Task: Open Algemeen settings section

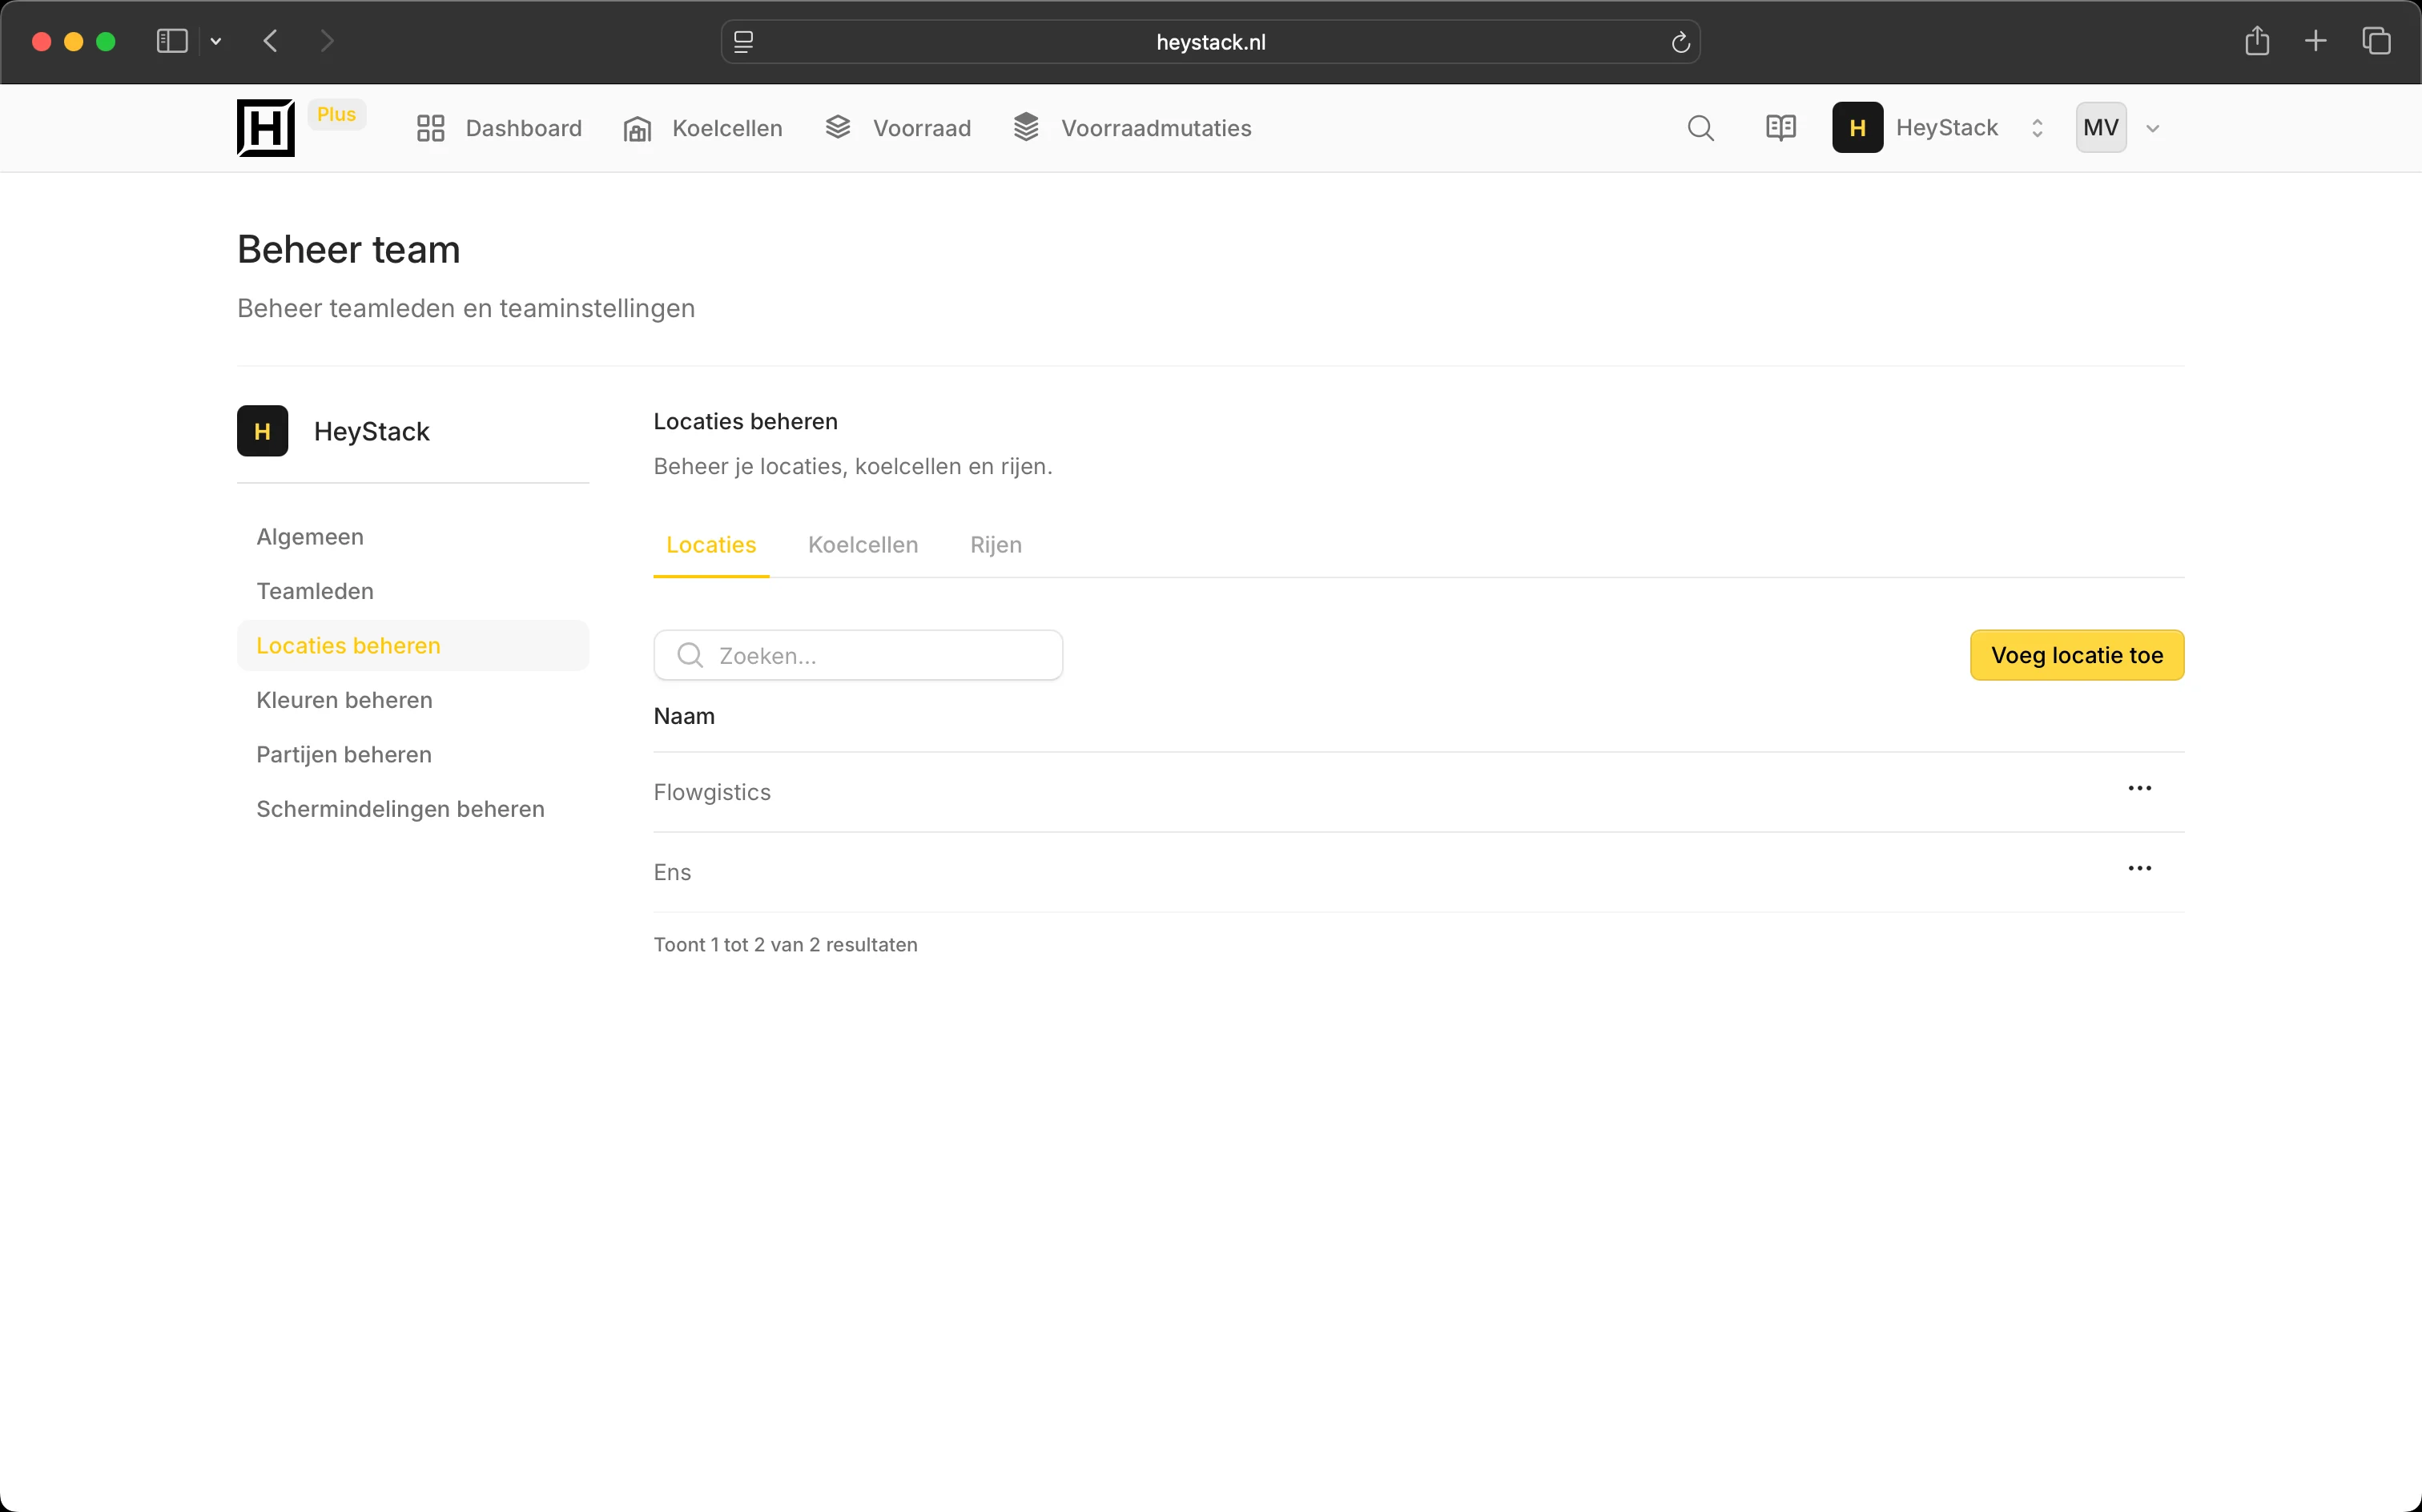Action: point(413,537)
